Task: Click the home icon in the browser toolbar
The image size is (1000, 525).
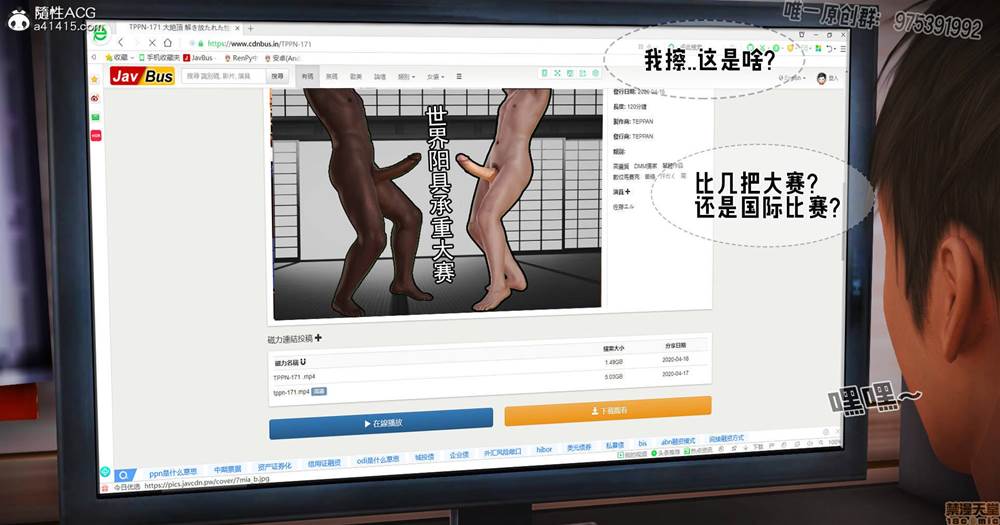Action: coord(168,43)
